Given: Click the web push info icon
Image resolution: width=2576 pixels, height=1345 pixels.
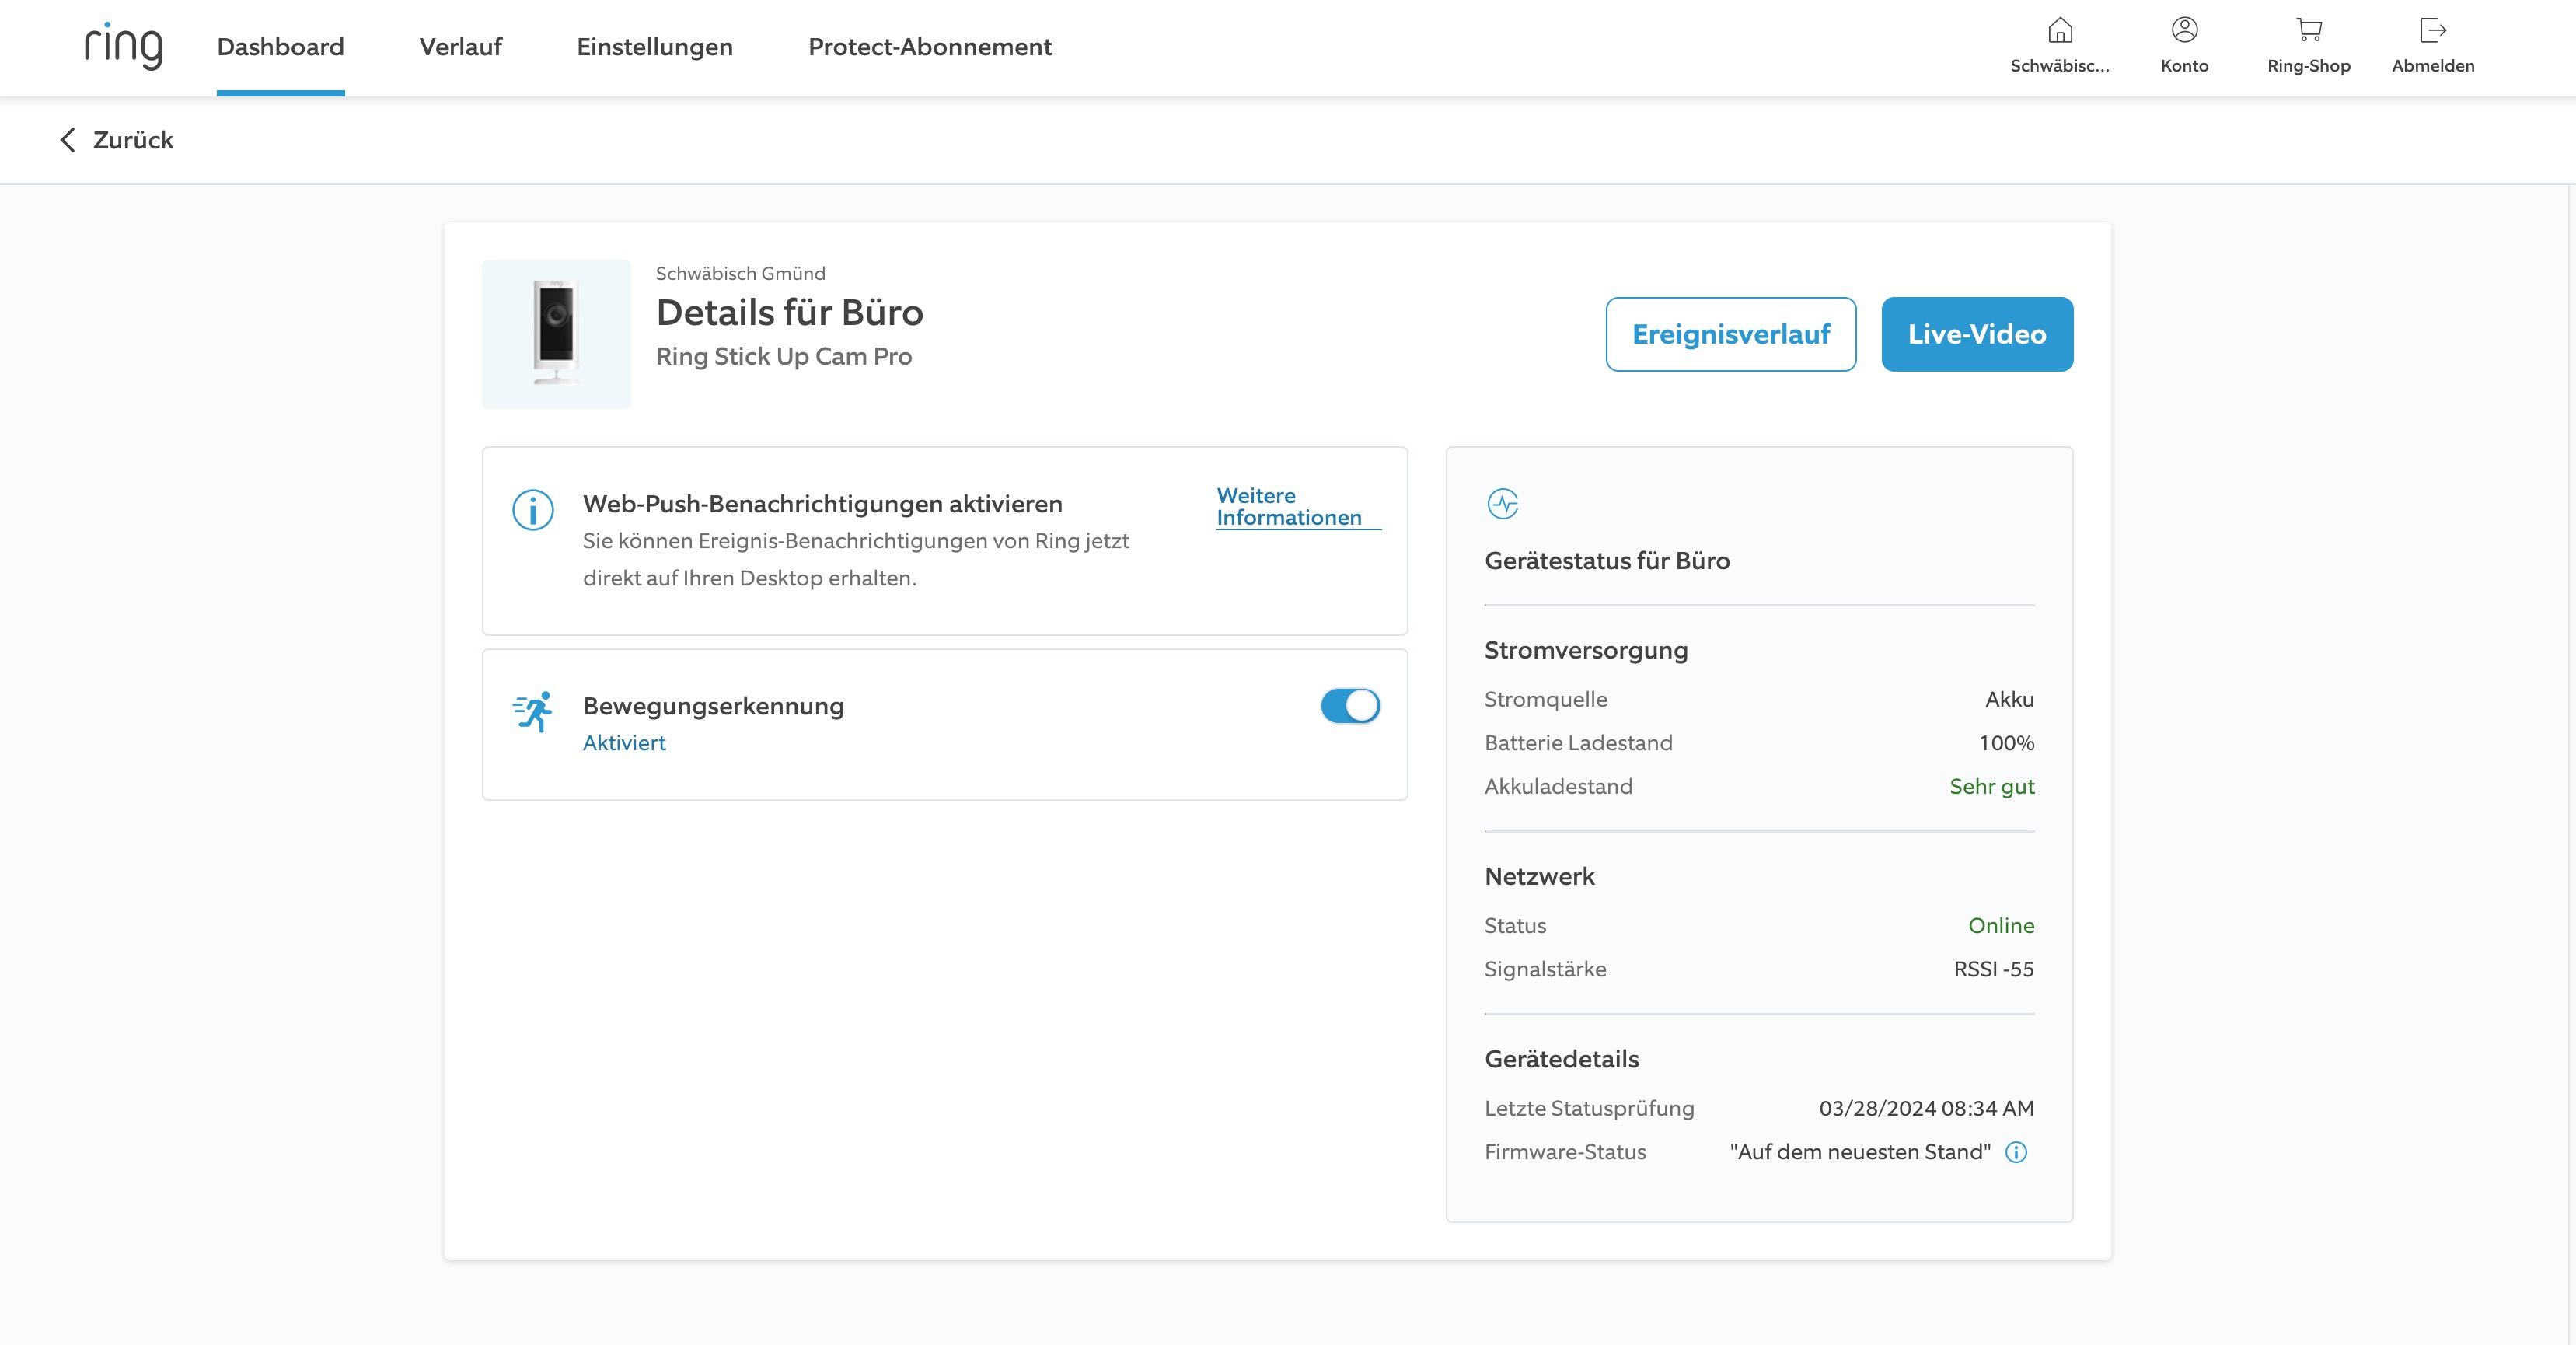Looking at the screenshot, I should (x=533, y=510).
